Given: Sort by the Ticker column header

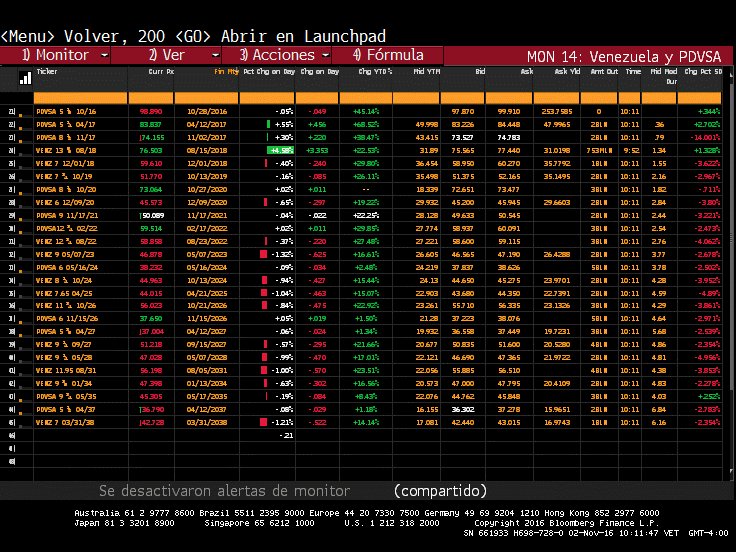Looking at the screenshot, I should pyautogui.click(x=47, y=71).
